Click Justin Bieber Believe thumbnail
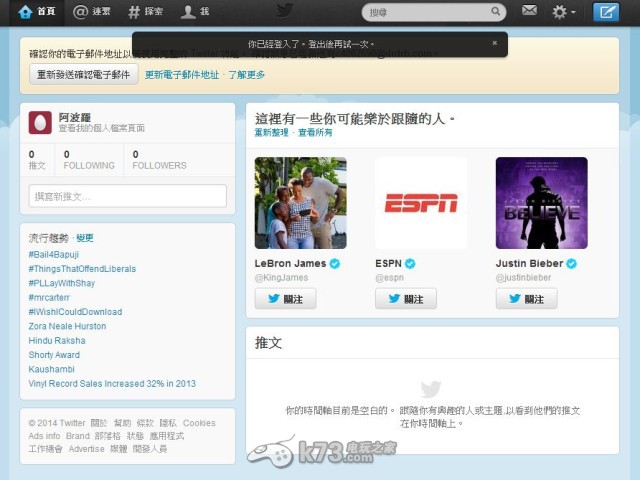The width and height of the screenshot is (640, 480). click(x=541, y=203)
